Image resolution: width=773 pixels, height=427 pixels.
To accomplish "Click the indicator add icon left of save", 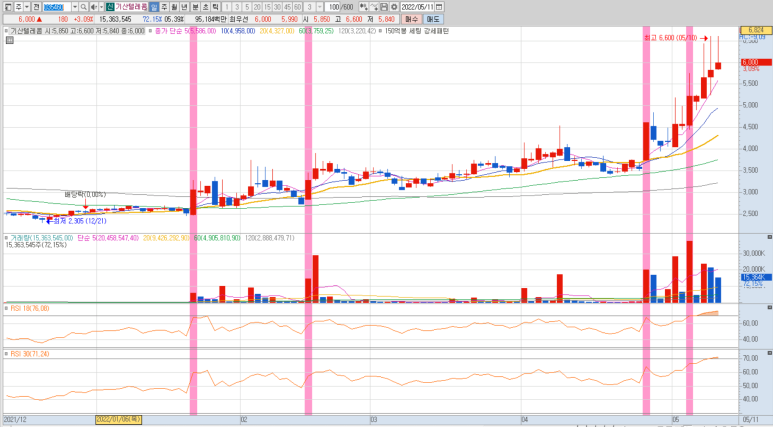I will point(363,7).
